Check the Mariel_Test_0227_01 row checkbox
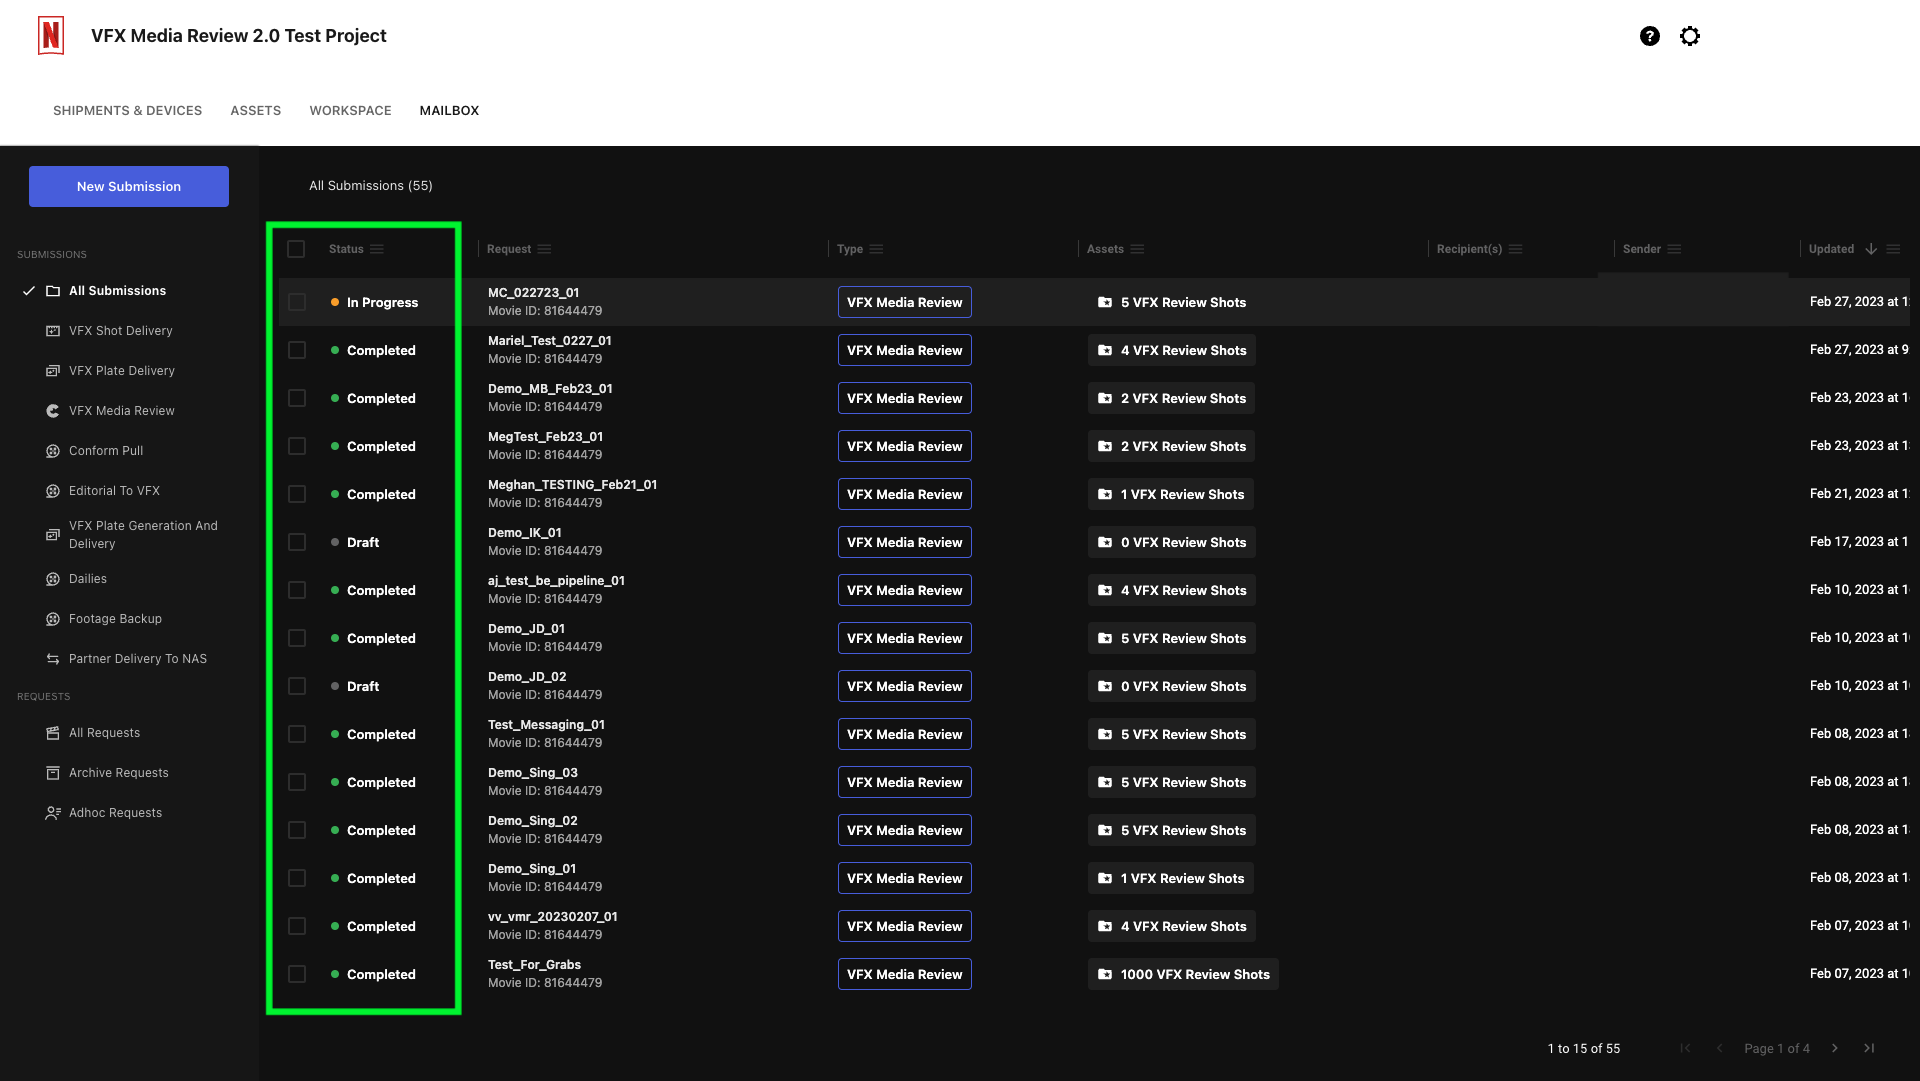 pos(297,350)
